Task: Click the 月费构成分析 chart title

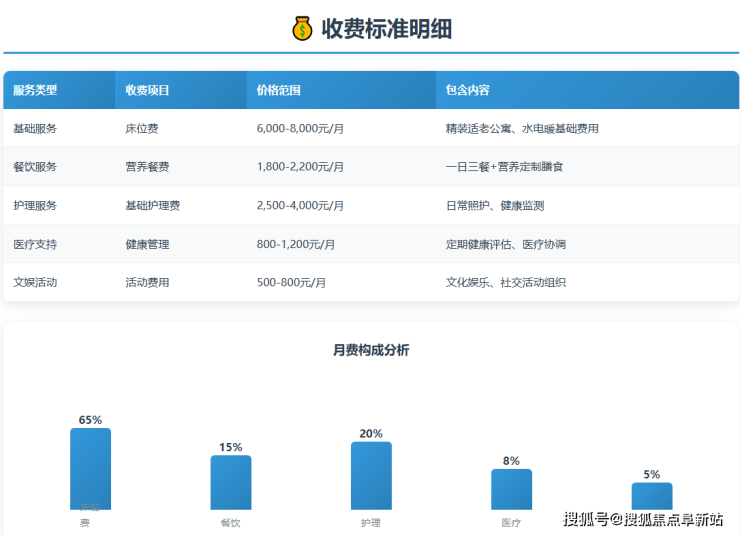Action: pos(370,350)
